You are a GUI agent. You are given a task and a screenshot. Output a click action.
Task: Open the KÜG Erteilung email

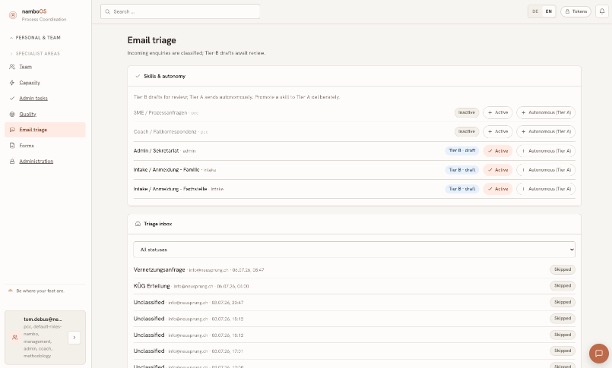pyautogui.click(x=354, y=286)
